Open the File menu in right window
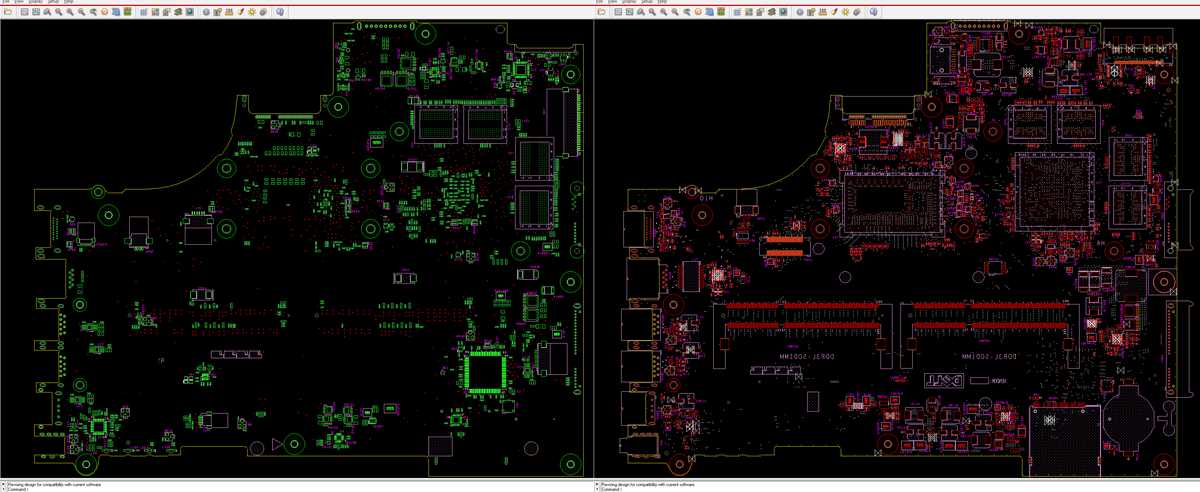Image resolution: width=1200 pixels, height=492 pixels. 600,2
